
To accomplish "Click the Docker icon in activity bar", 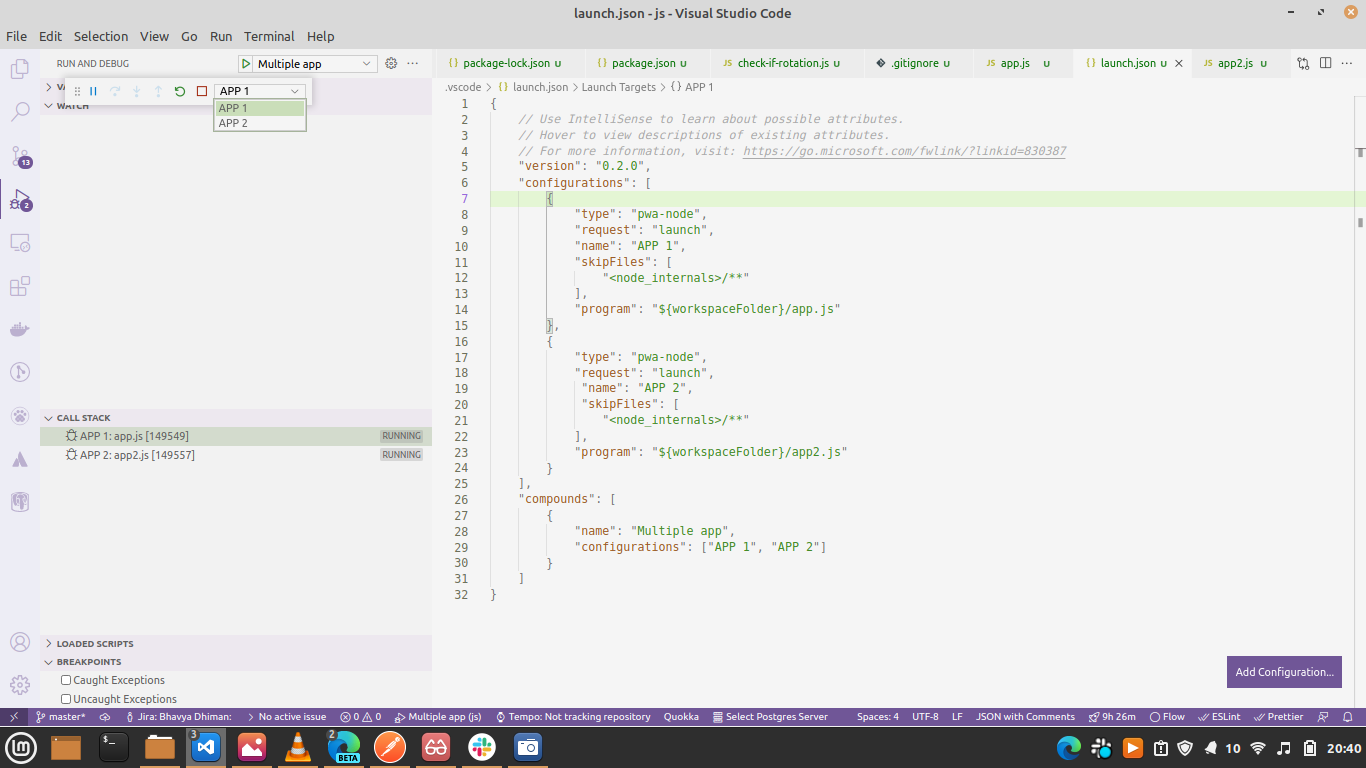I will coord(19,330).
